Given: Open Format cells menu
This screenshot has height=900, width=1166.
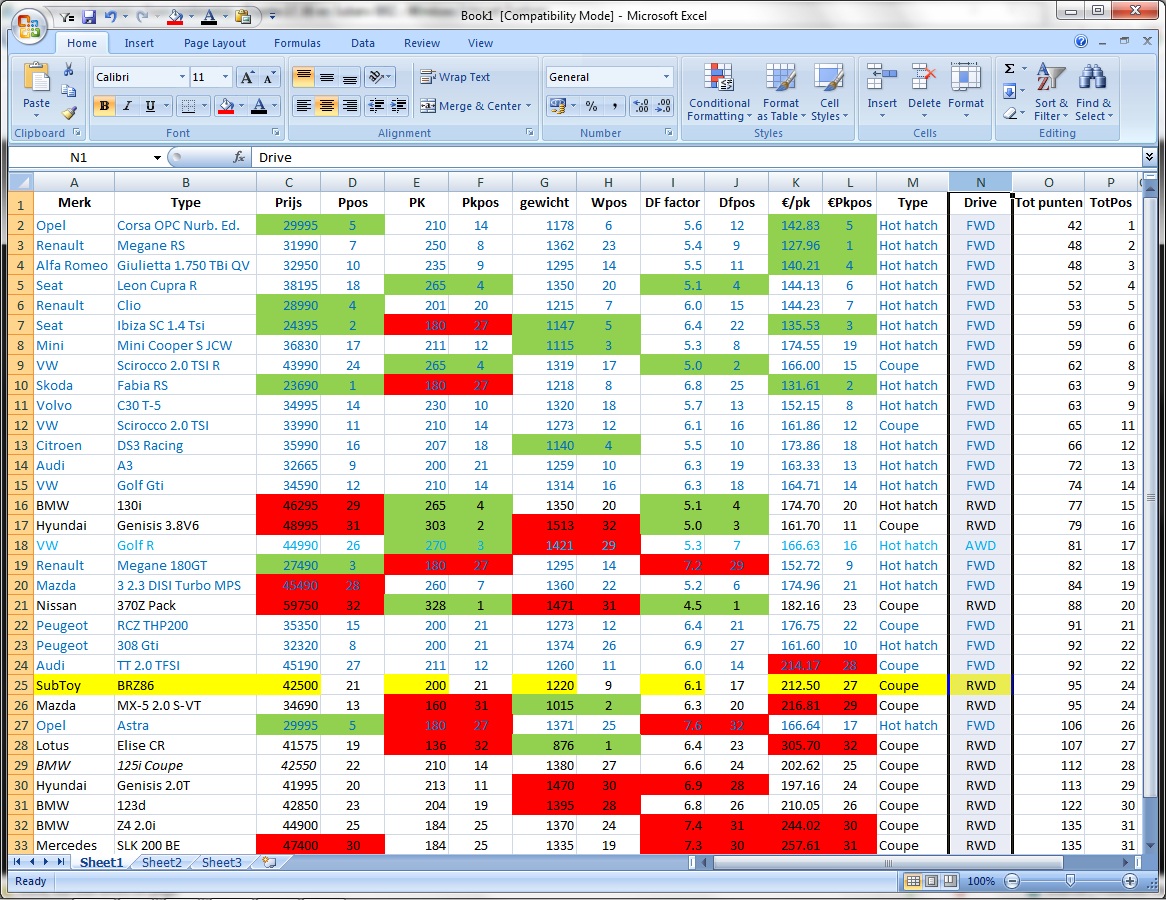Looking at the screenshot, I should pyautogui.click(x=966, y=92).
